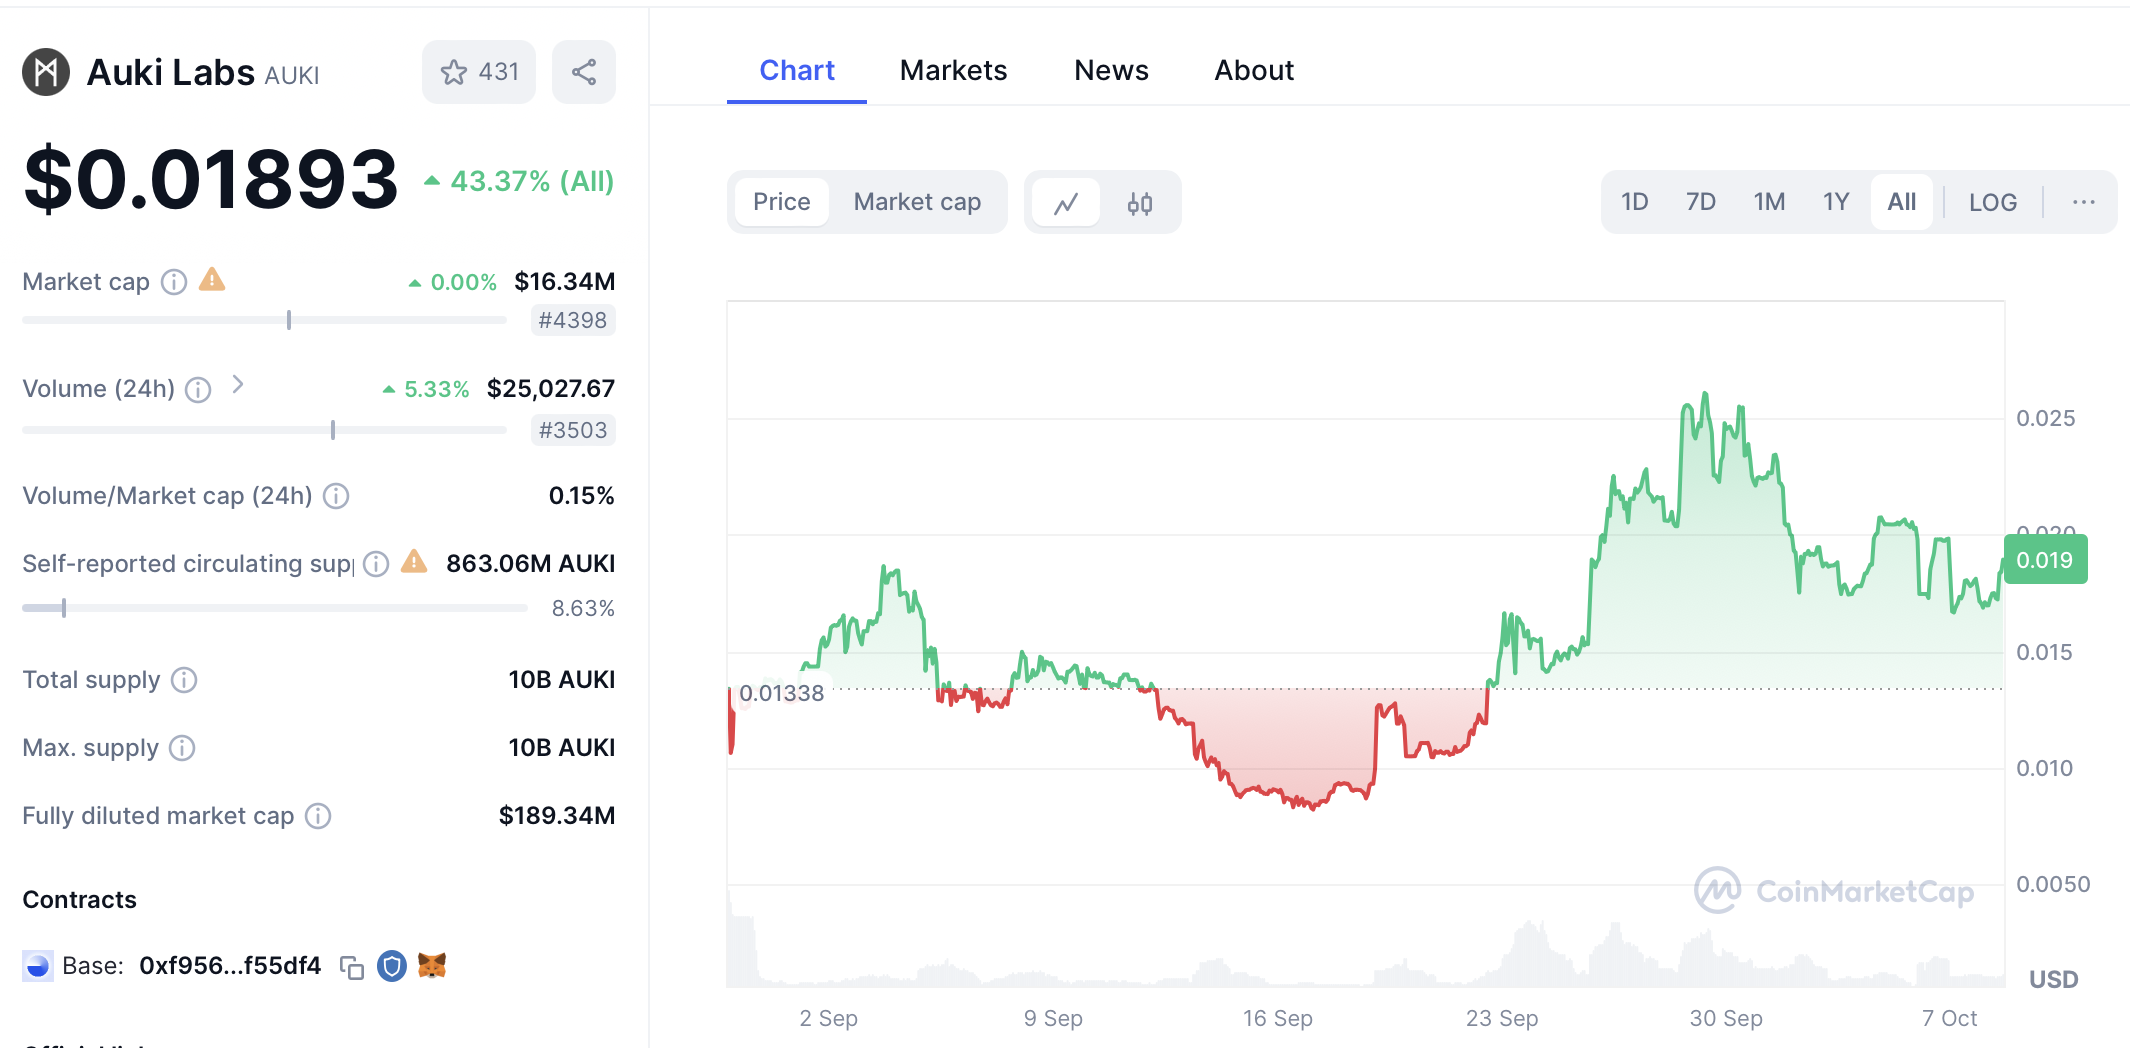Select the 7D time range
The height and width of the screenshot is (1048, 2130).
[1700, 202]
